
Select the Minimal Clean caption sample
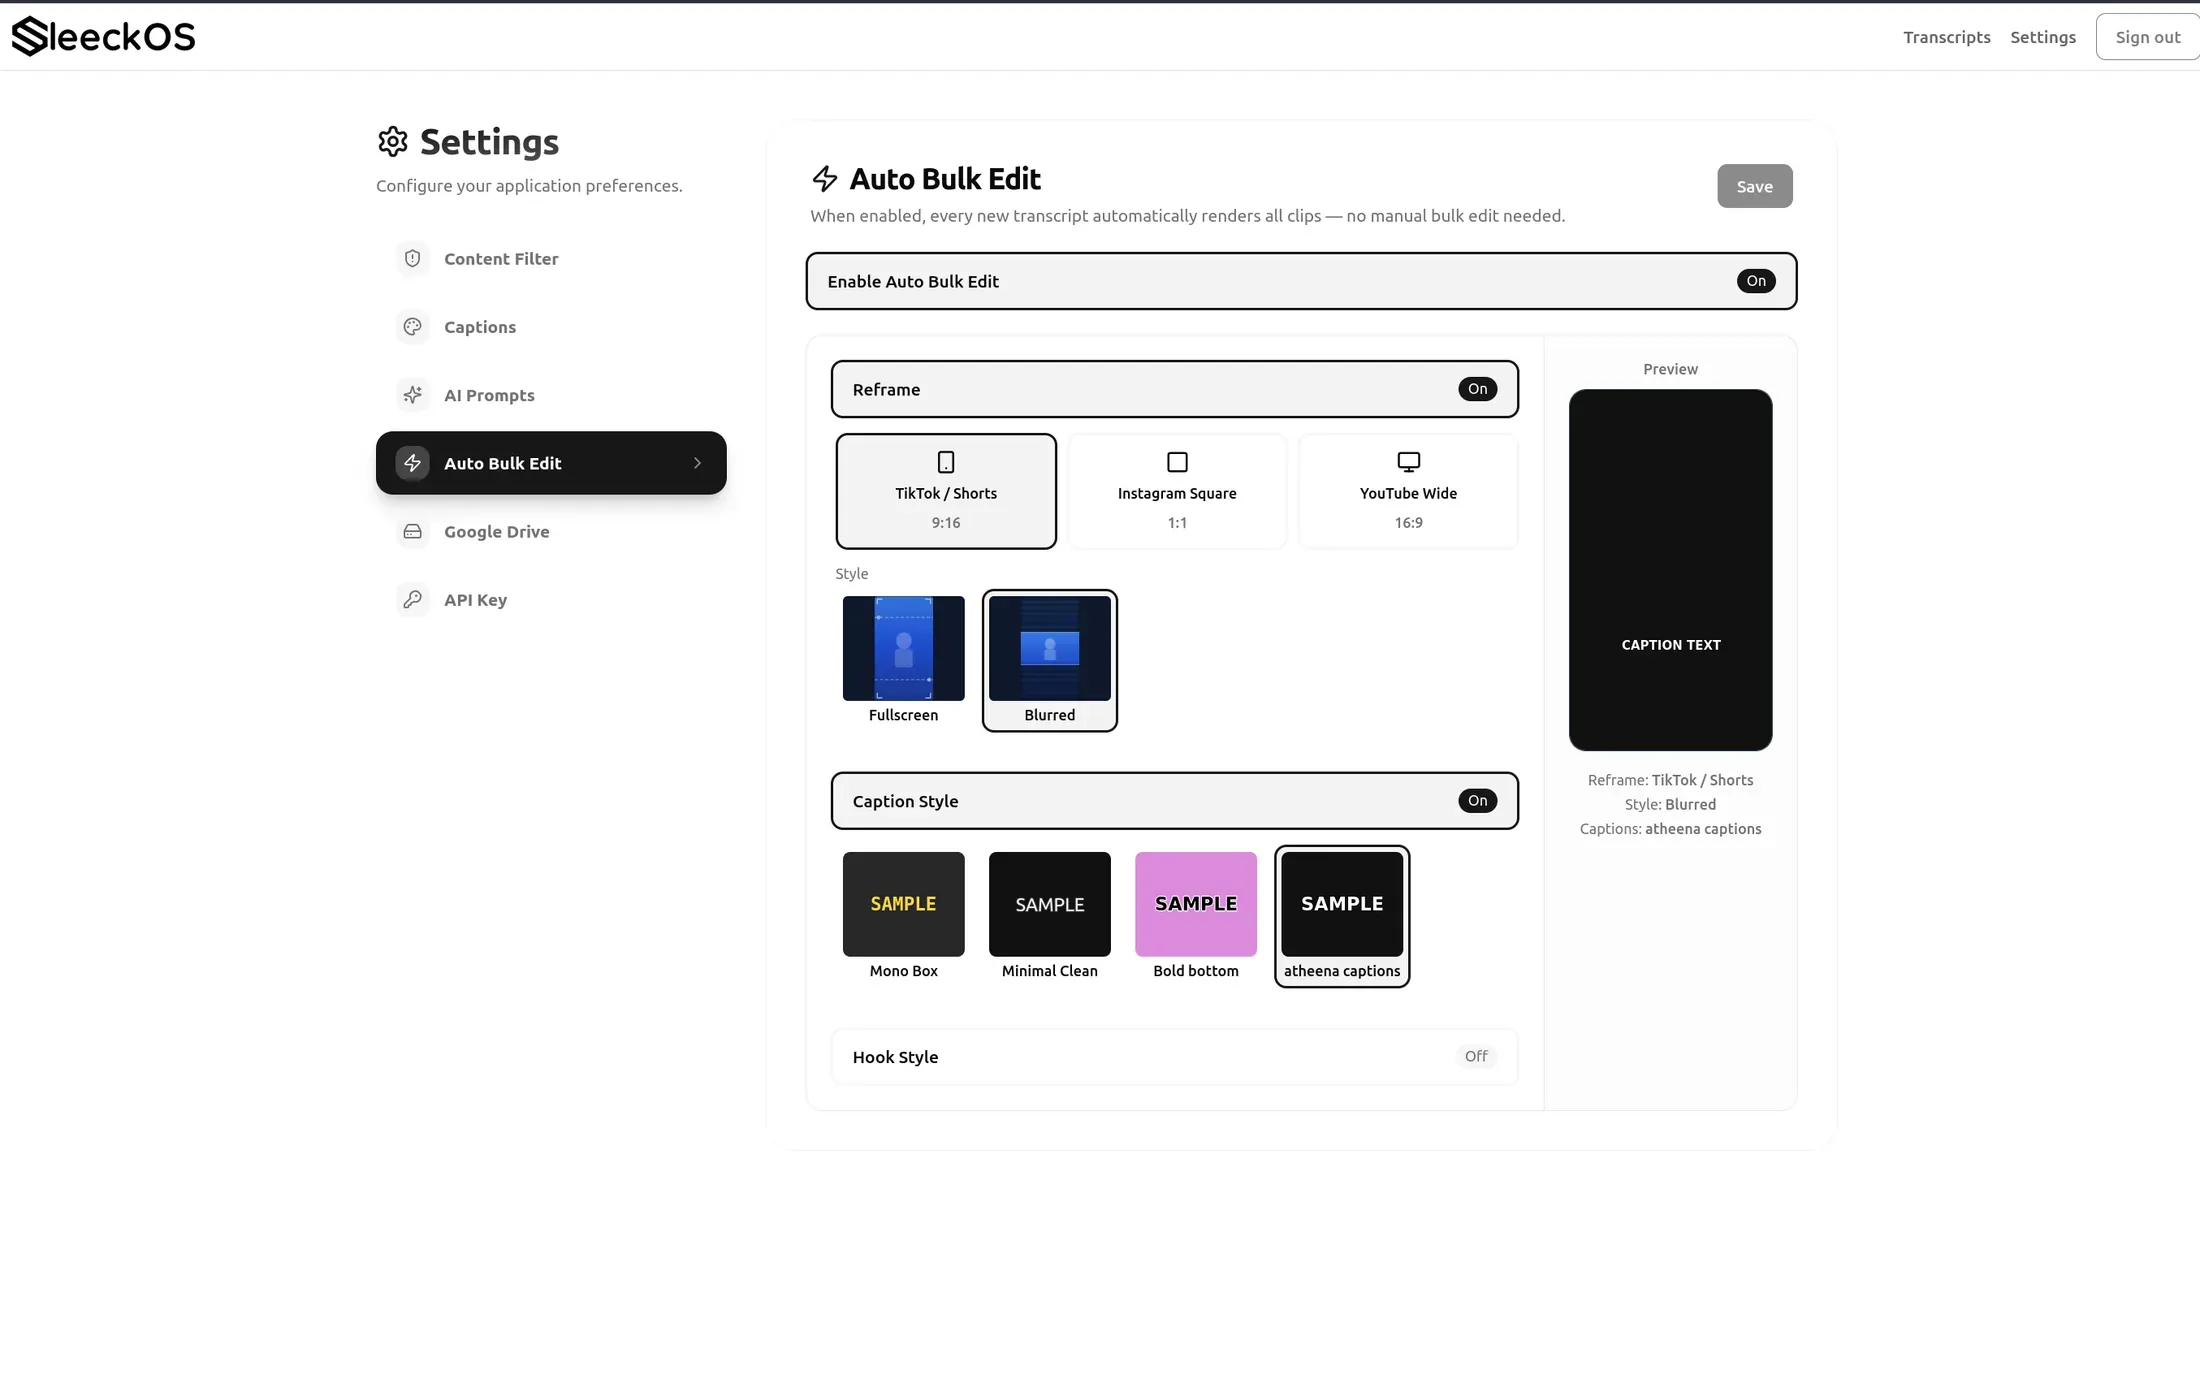coord(1049,904)
